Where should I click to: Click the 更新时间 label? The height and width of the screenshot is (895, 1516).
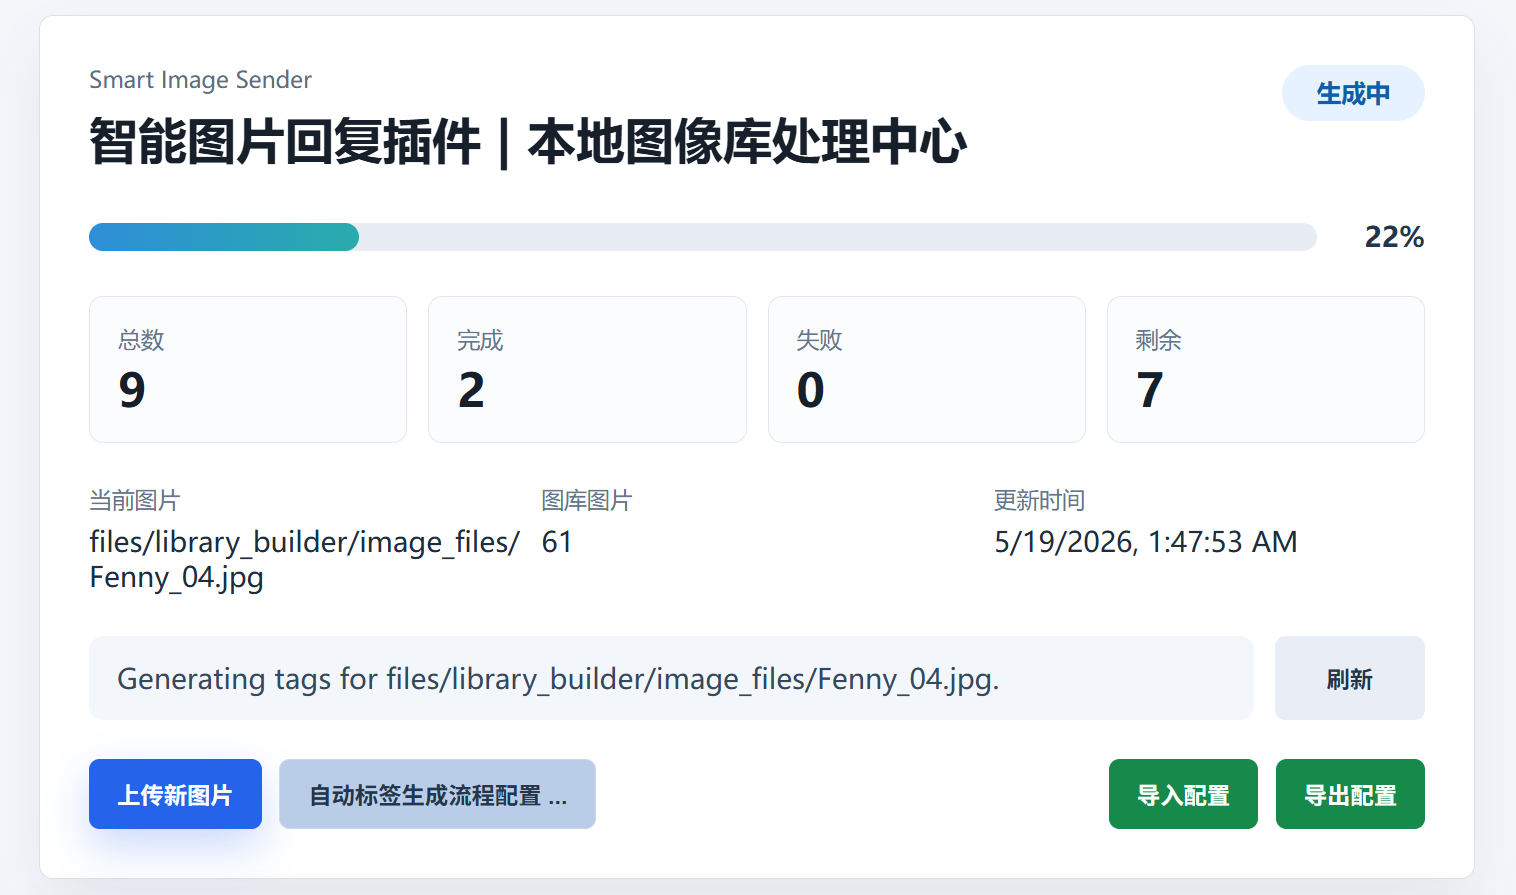[1040, 500]
